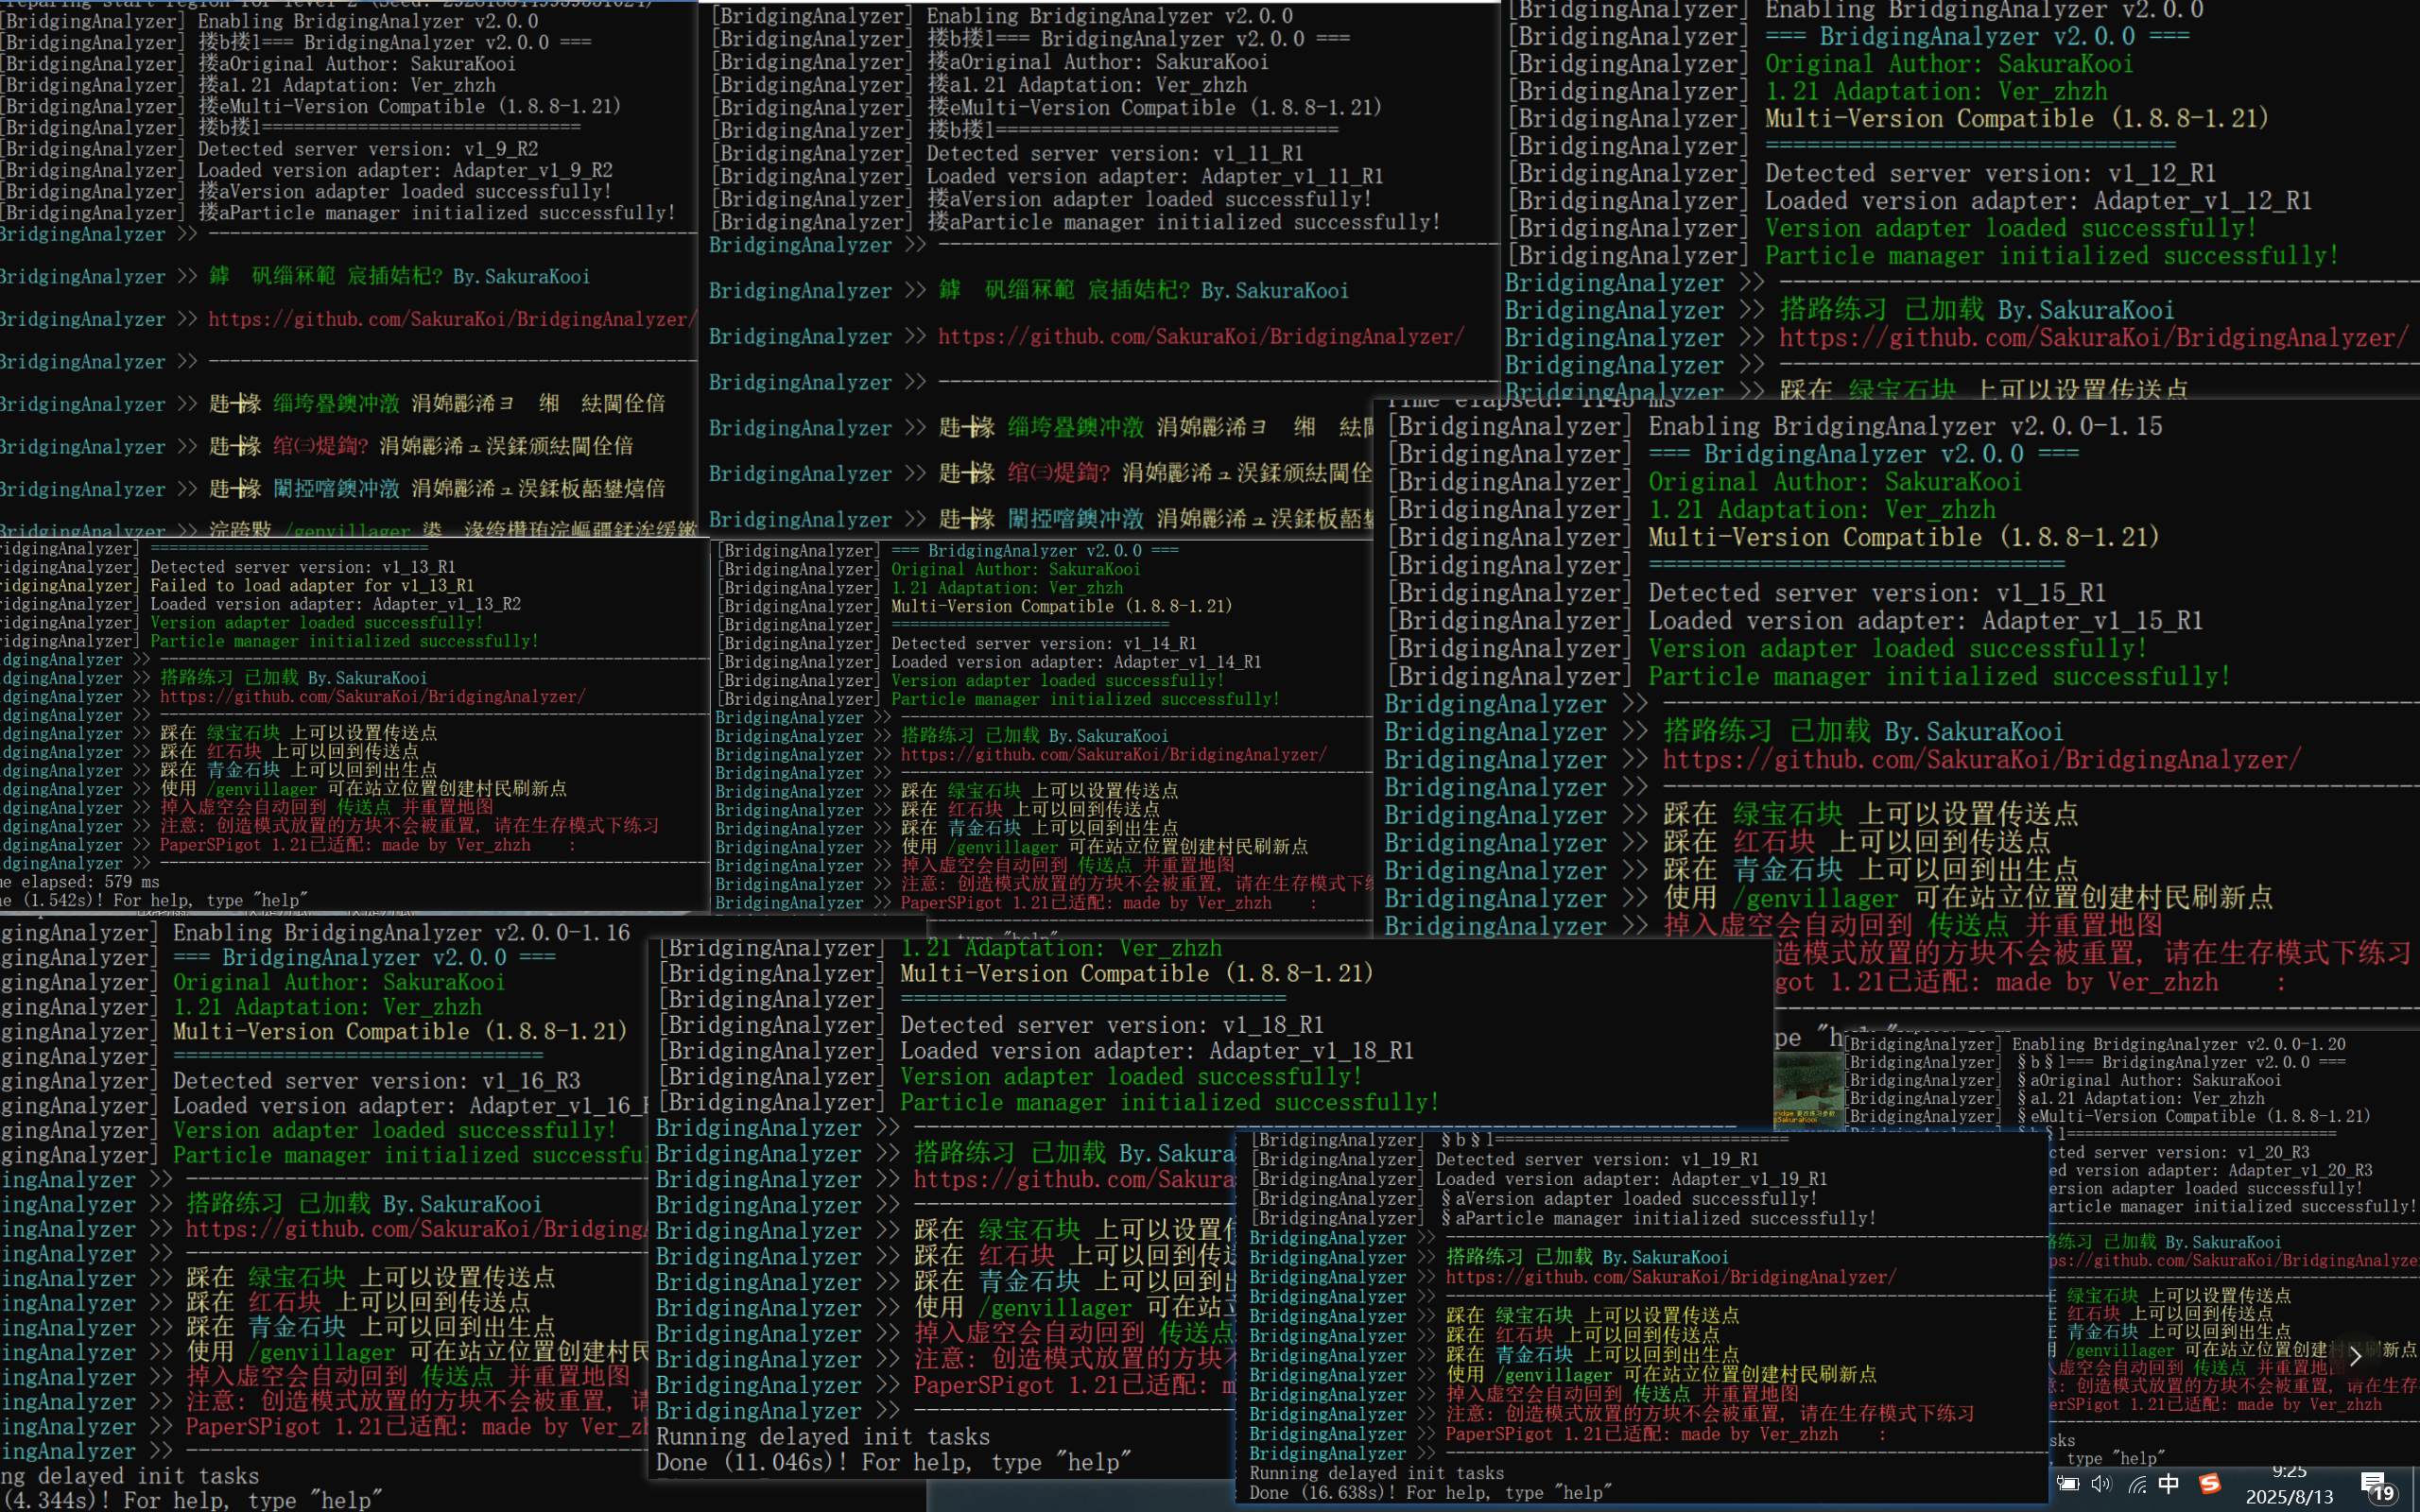Click 'Detected server version: v1_19_R1' line

tap(1597, 1160)
